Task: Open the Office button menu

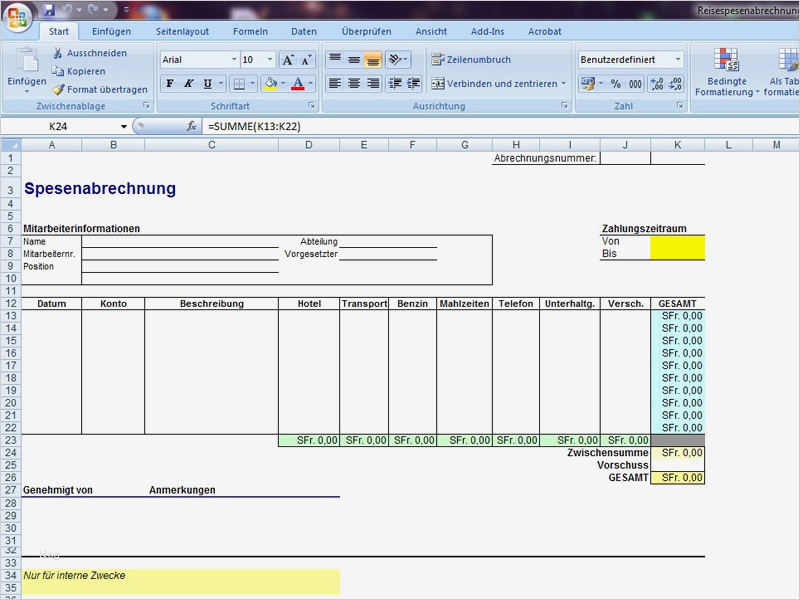Action: (17, 17)
